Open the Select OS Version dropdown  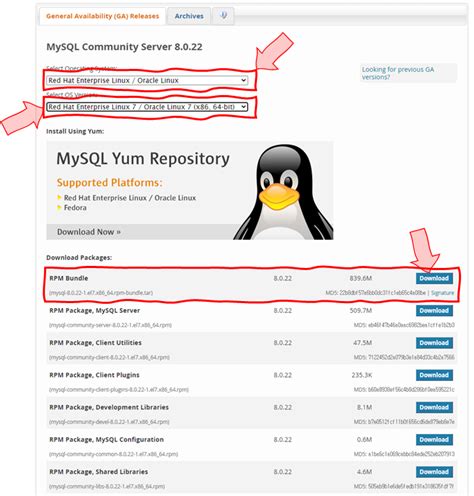click(x=147, y=107)
